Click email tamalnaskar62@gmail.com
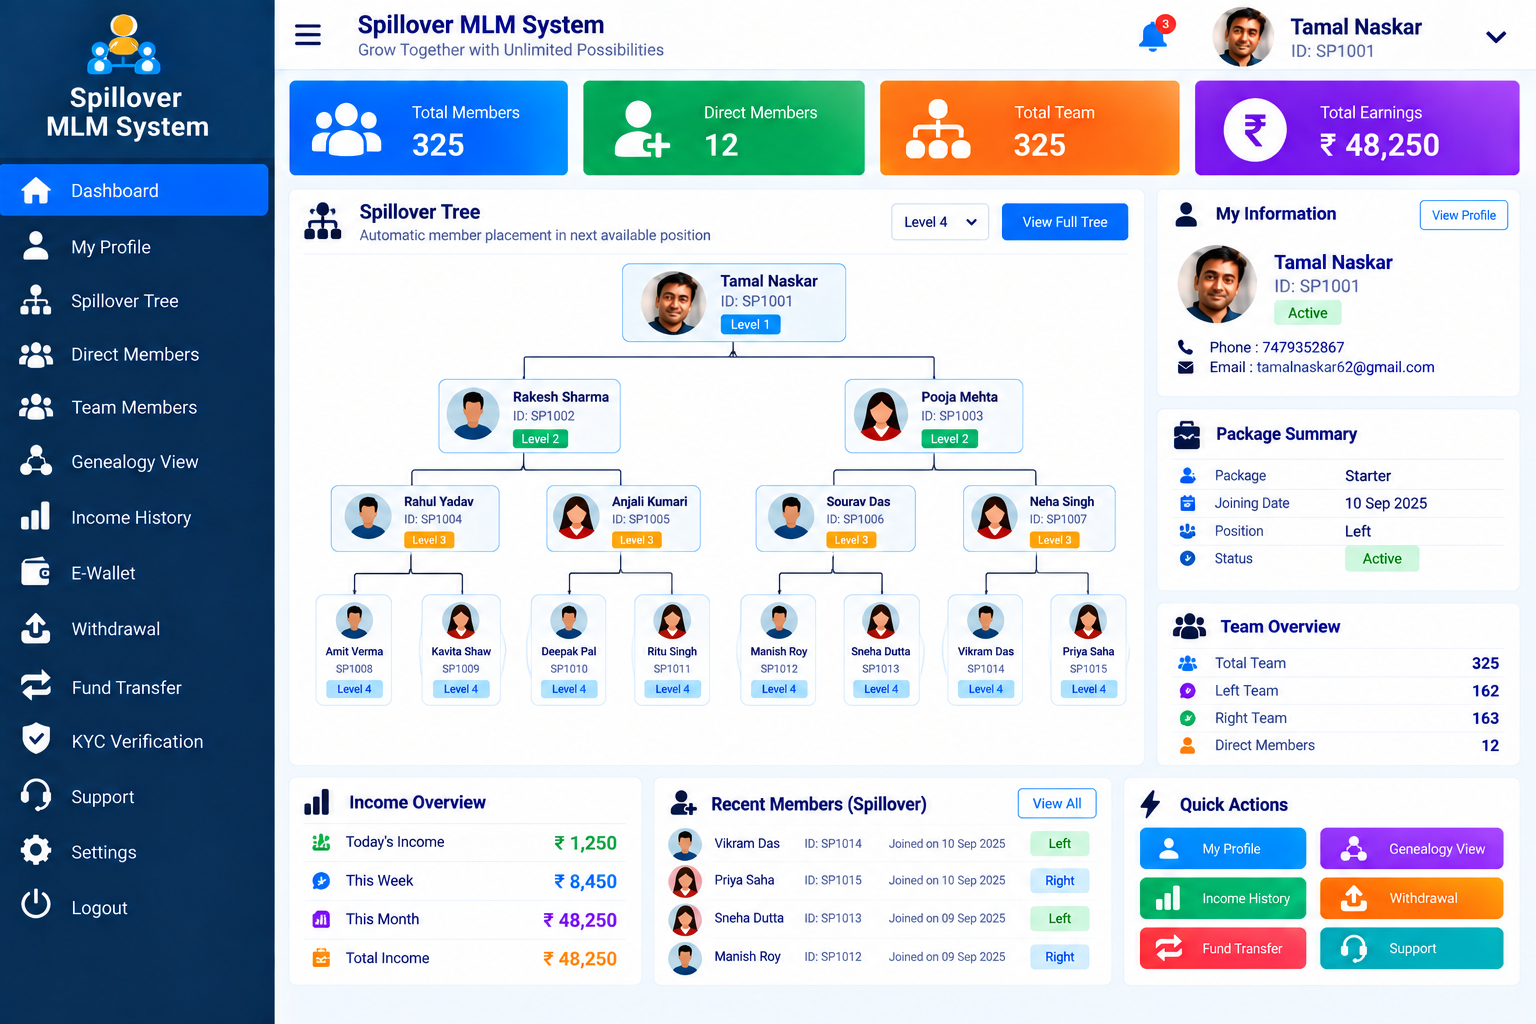 click(1345, 367)
